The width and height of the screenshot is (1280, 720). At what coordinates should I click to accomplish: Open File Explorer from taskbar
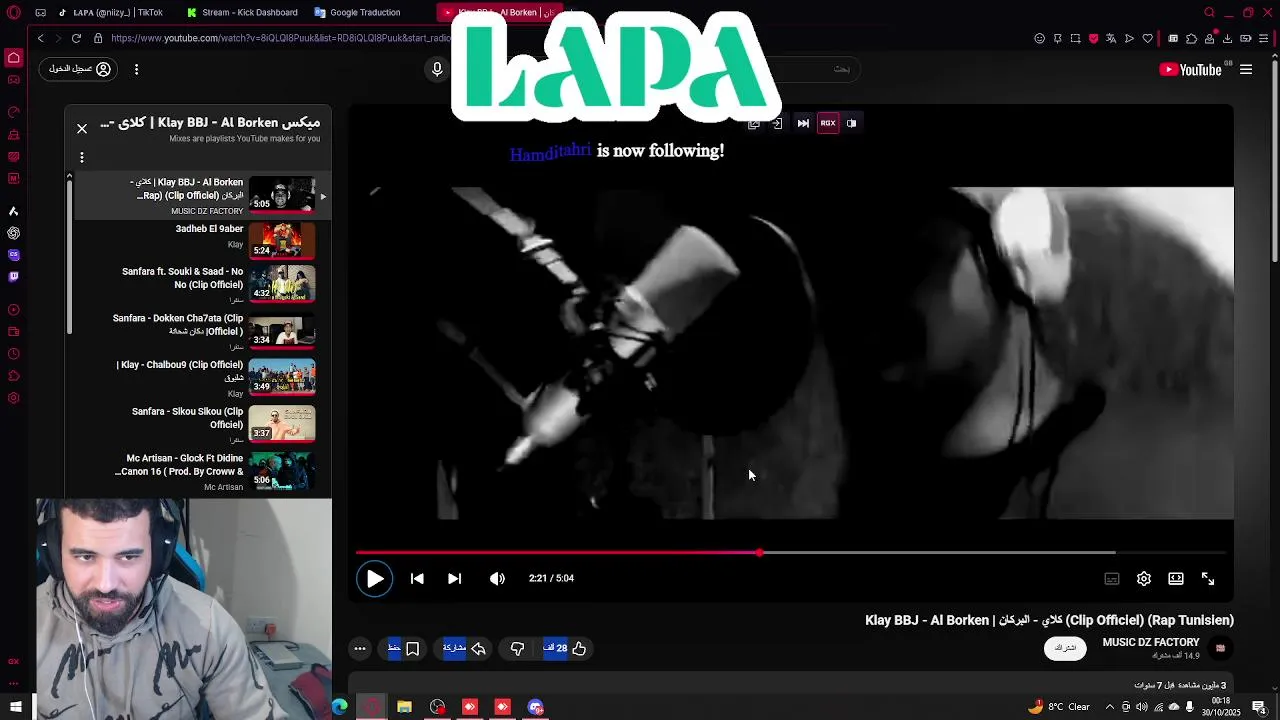click(404, 707)
